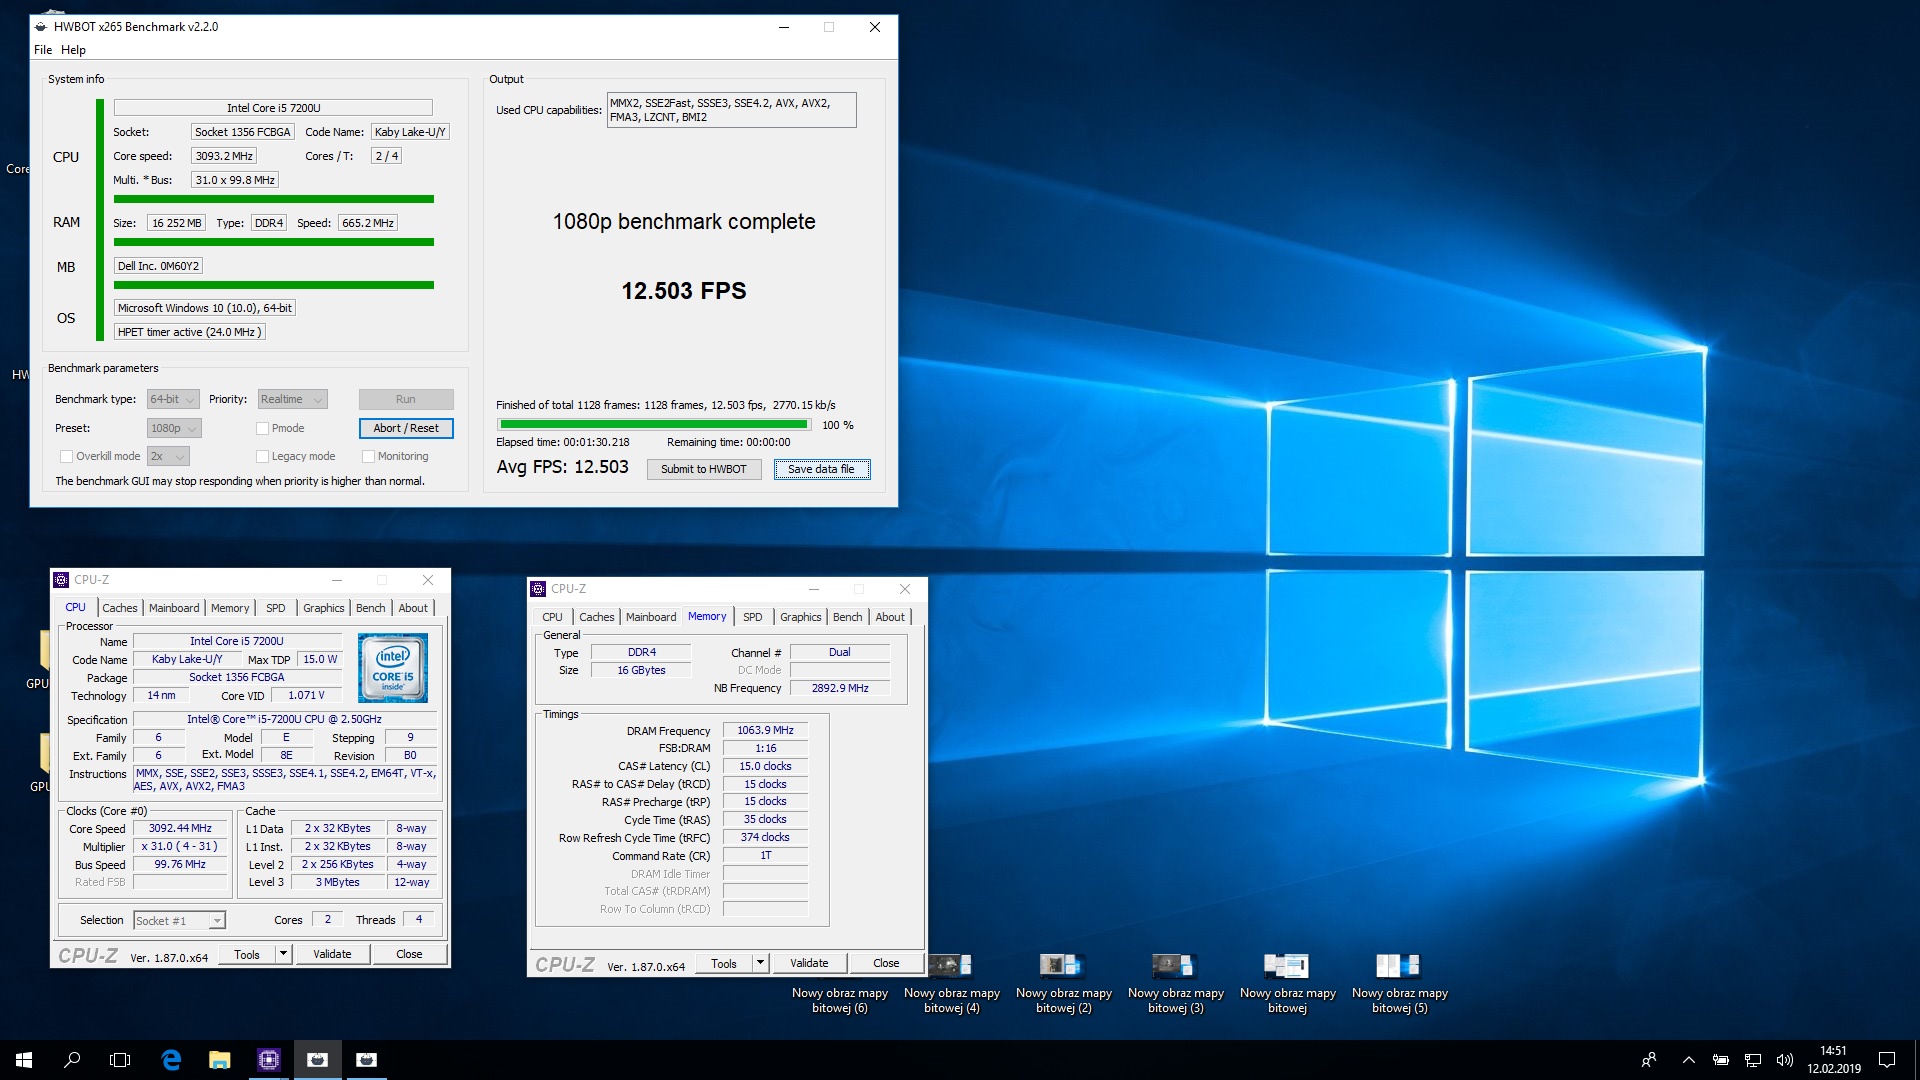Open People icon in system tray

point(1649,1060)
